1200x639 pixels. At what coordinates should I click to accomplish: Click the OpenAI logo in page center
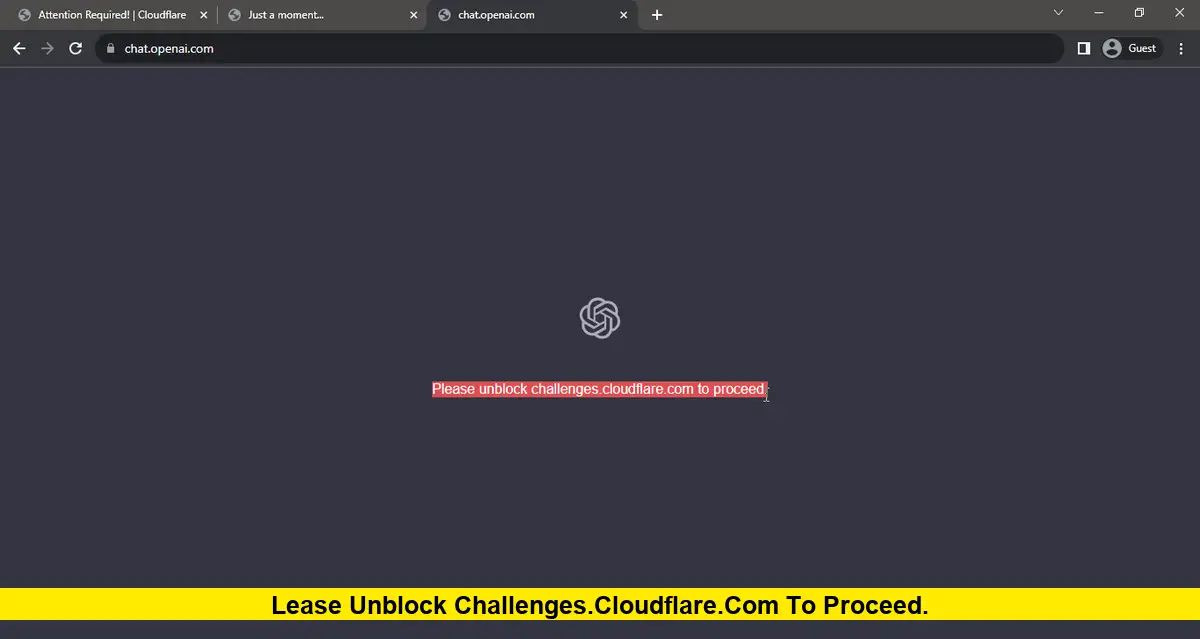(600, 318)
